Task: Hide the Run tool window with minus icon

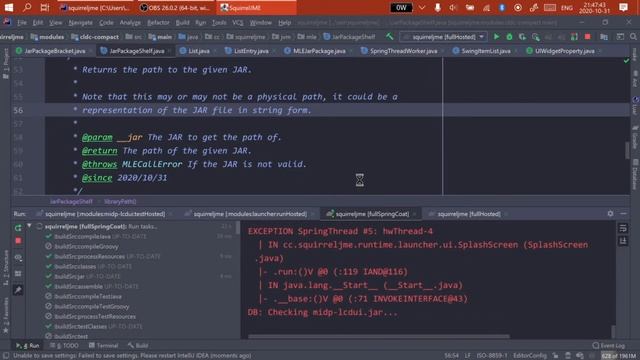Action: point(623,213)
